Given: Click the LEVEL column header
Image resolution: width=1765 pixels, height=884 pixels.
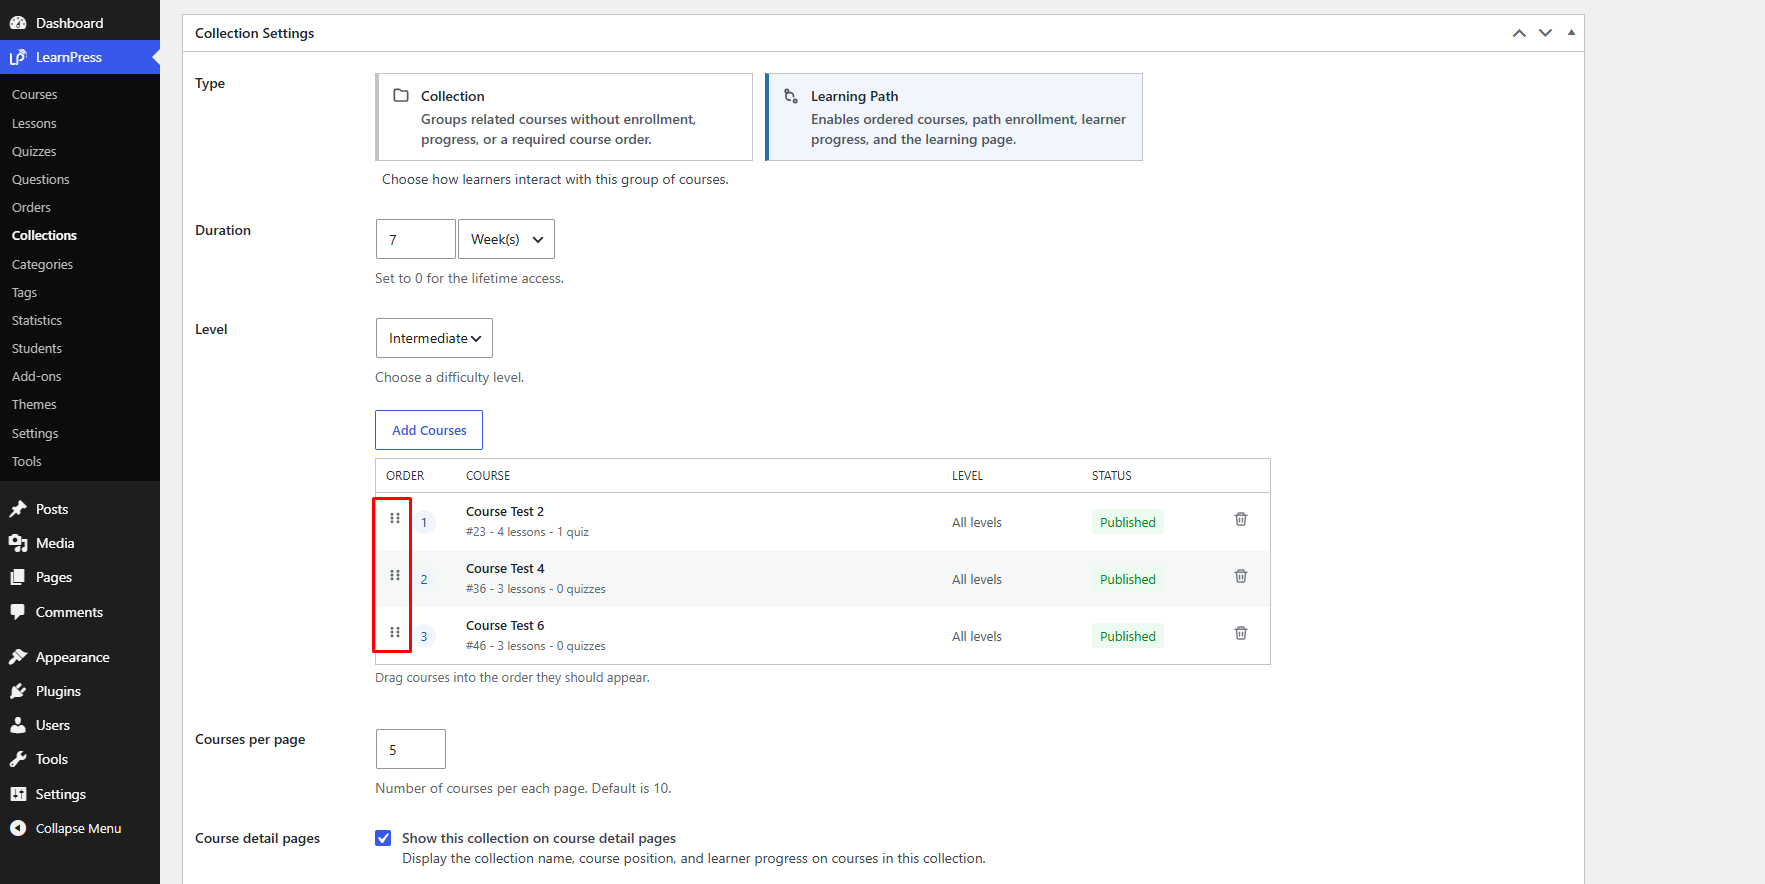Looking at the screenshot, I should [x=967, y=476].
